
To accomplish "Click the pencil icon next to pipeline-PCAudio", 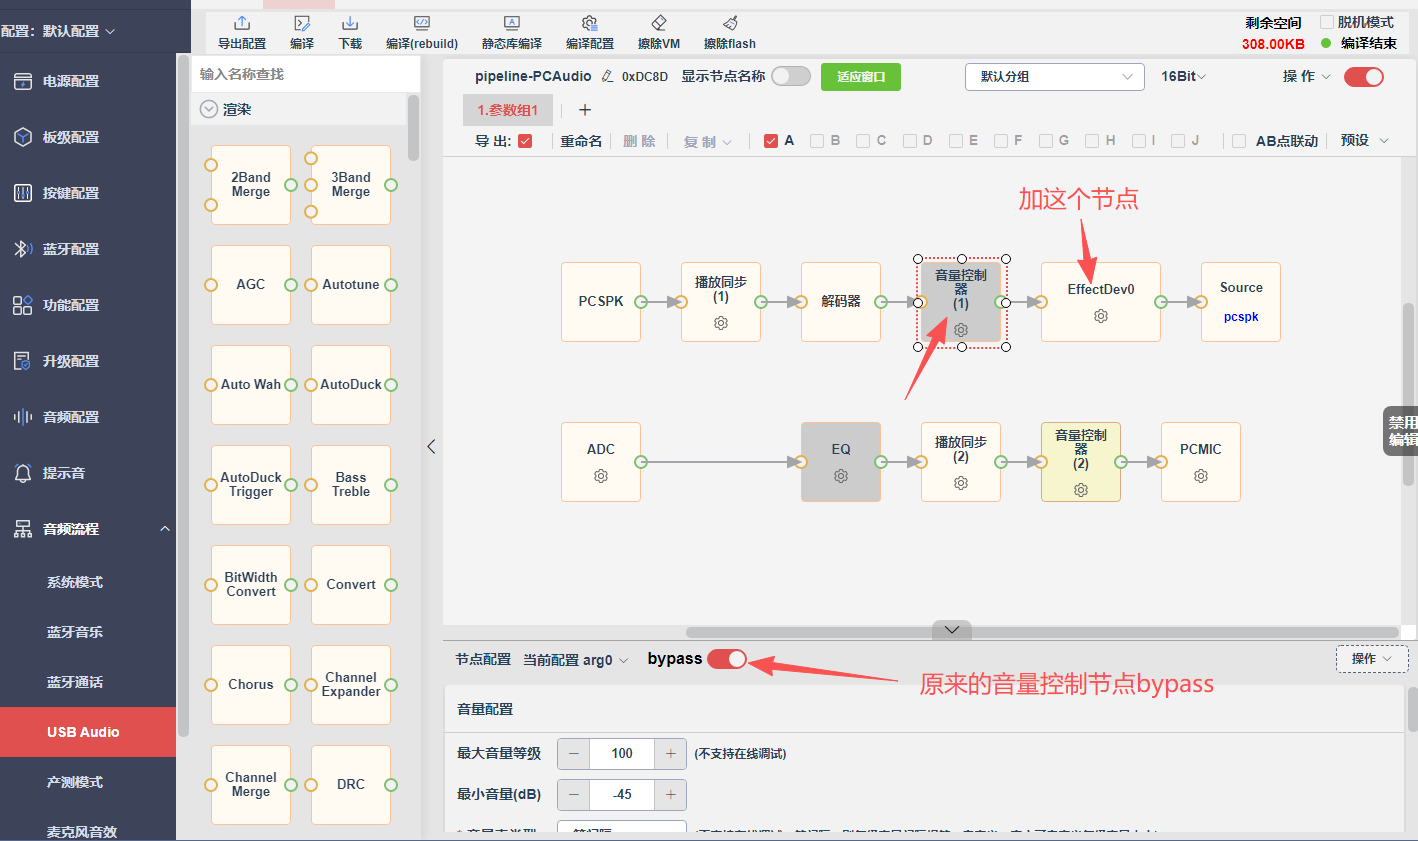I will 607,76.
